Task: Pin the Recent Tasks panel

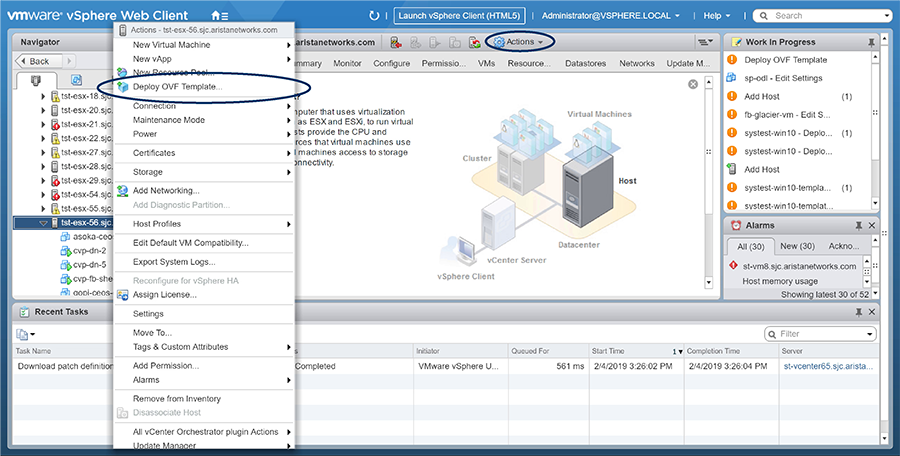Action: point(859,312)
